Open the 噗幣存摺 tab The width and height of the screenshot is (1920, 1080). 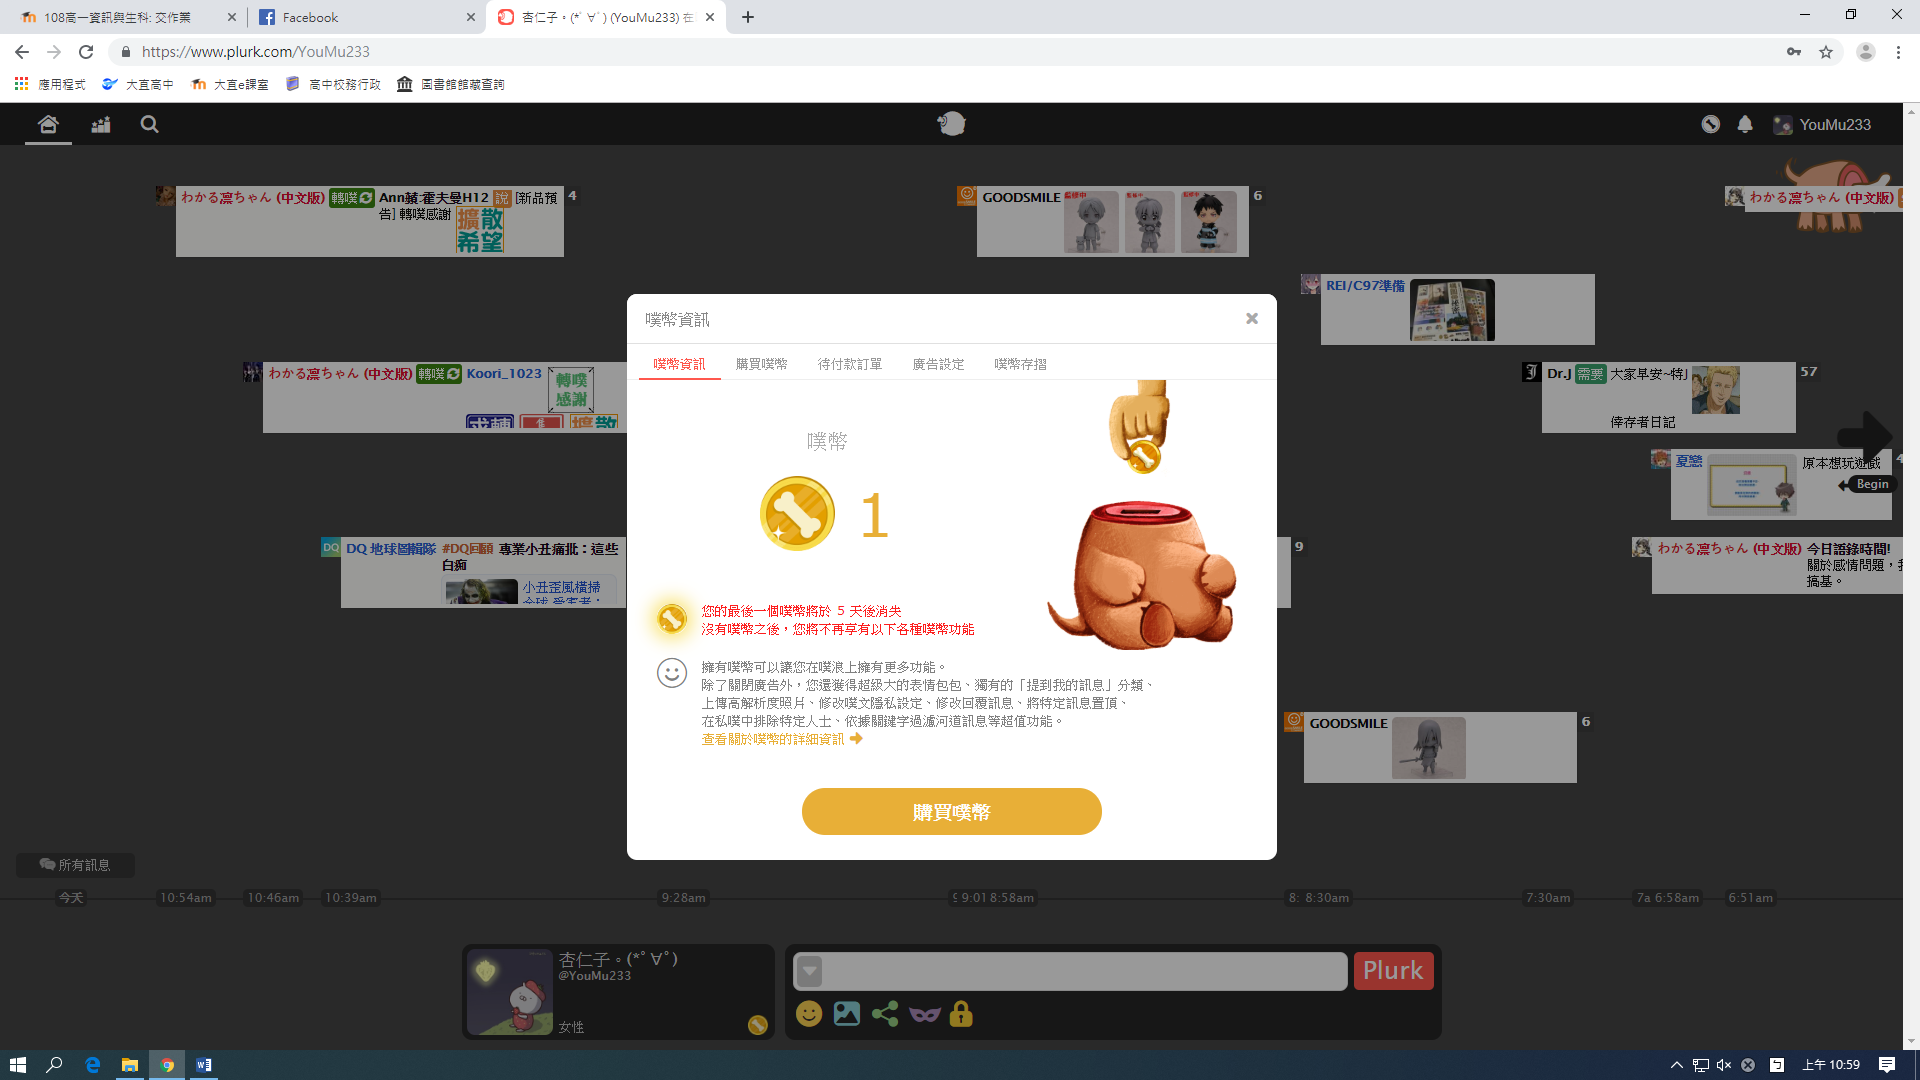pos(1020,364)
